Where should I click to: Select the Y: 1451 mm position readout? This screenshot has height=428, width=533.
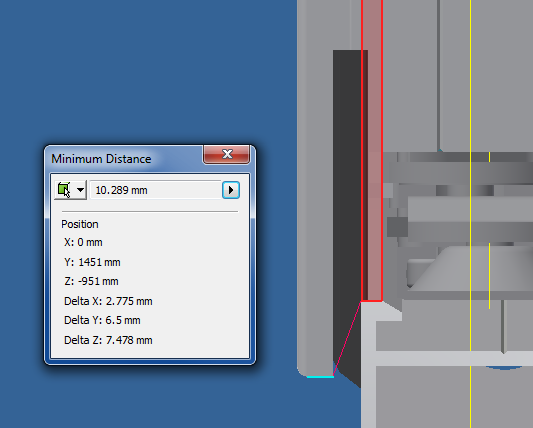tap(92, 262)
